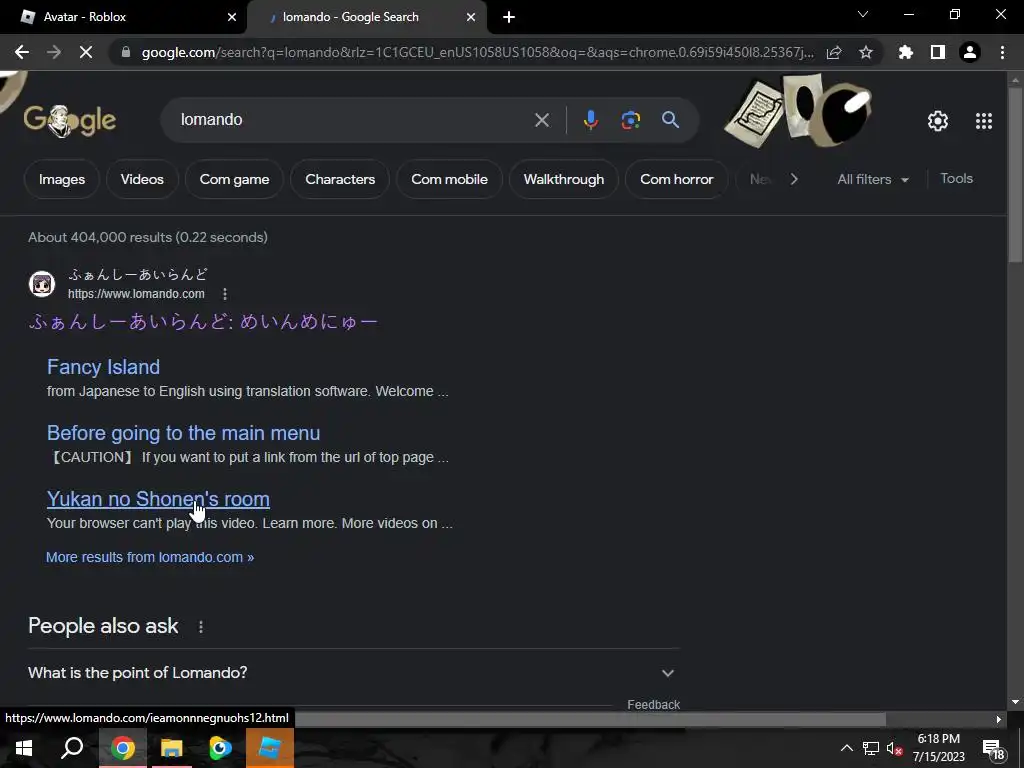This screenshot has width=1024, height=768.
Task: Open the notification center icon
Action: tap(993, 748)
